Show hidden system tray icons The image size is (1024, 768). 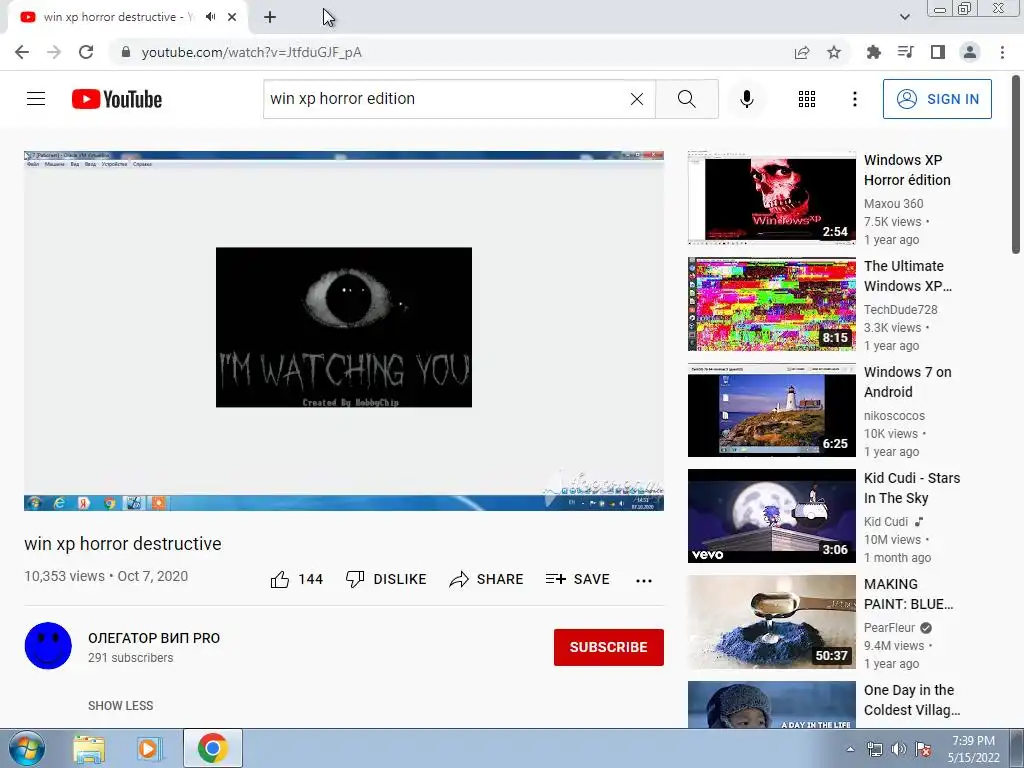click(x=850, y=749)
